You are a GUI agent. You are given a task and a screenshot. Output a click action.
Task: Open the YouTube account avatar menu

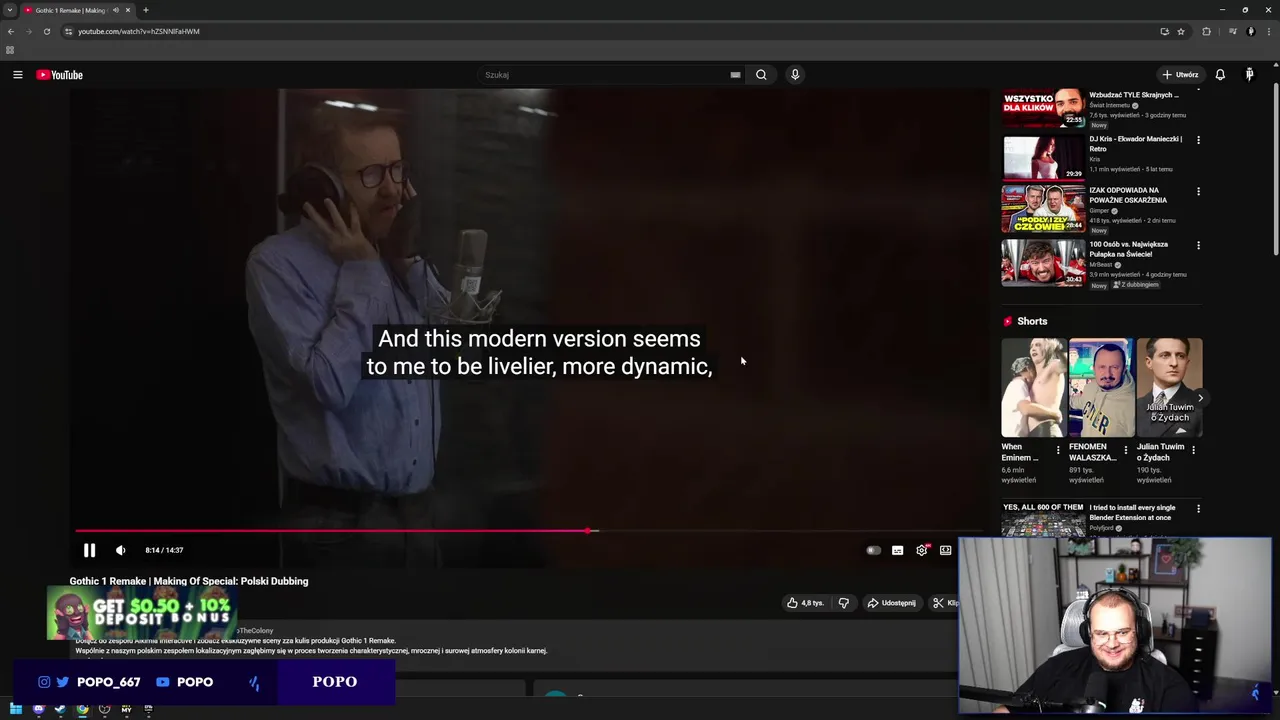pos(1249,75)
